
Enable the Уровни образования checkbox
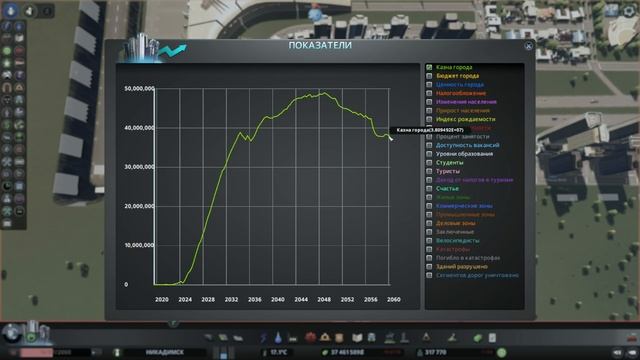429,154
